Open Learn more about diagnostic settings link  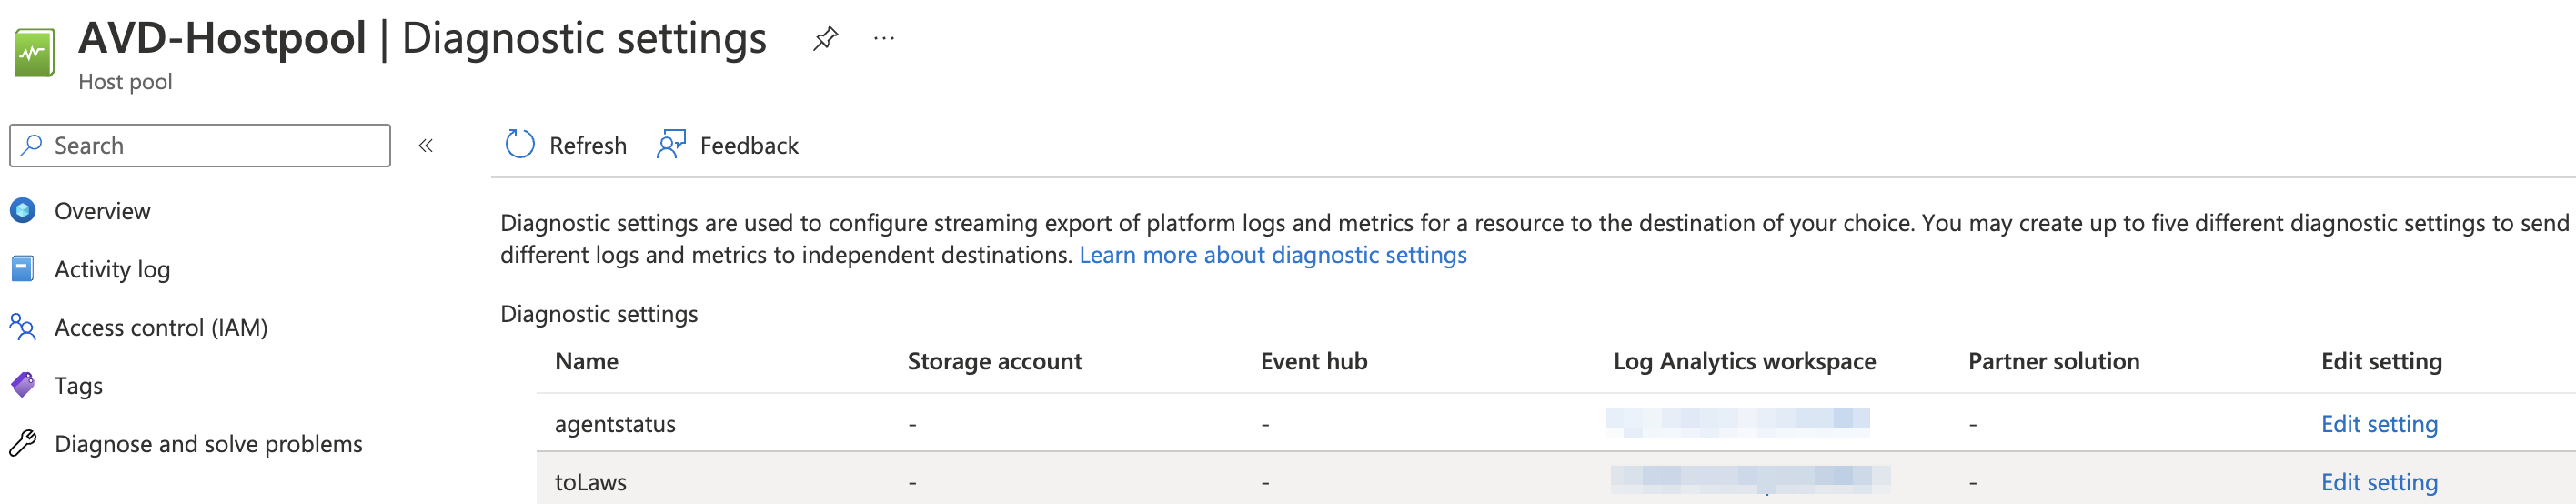click(x=1272, y=255)
